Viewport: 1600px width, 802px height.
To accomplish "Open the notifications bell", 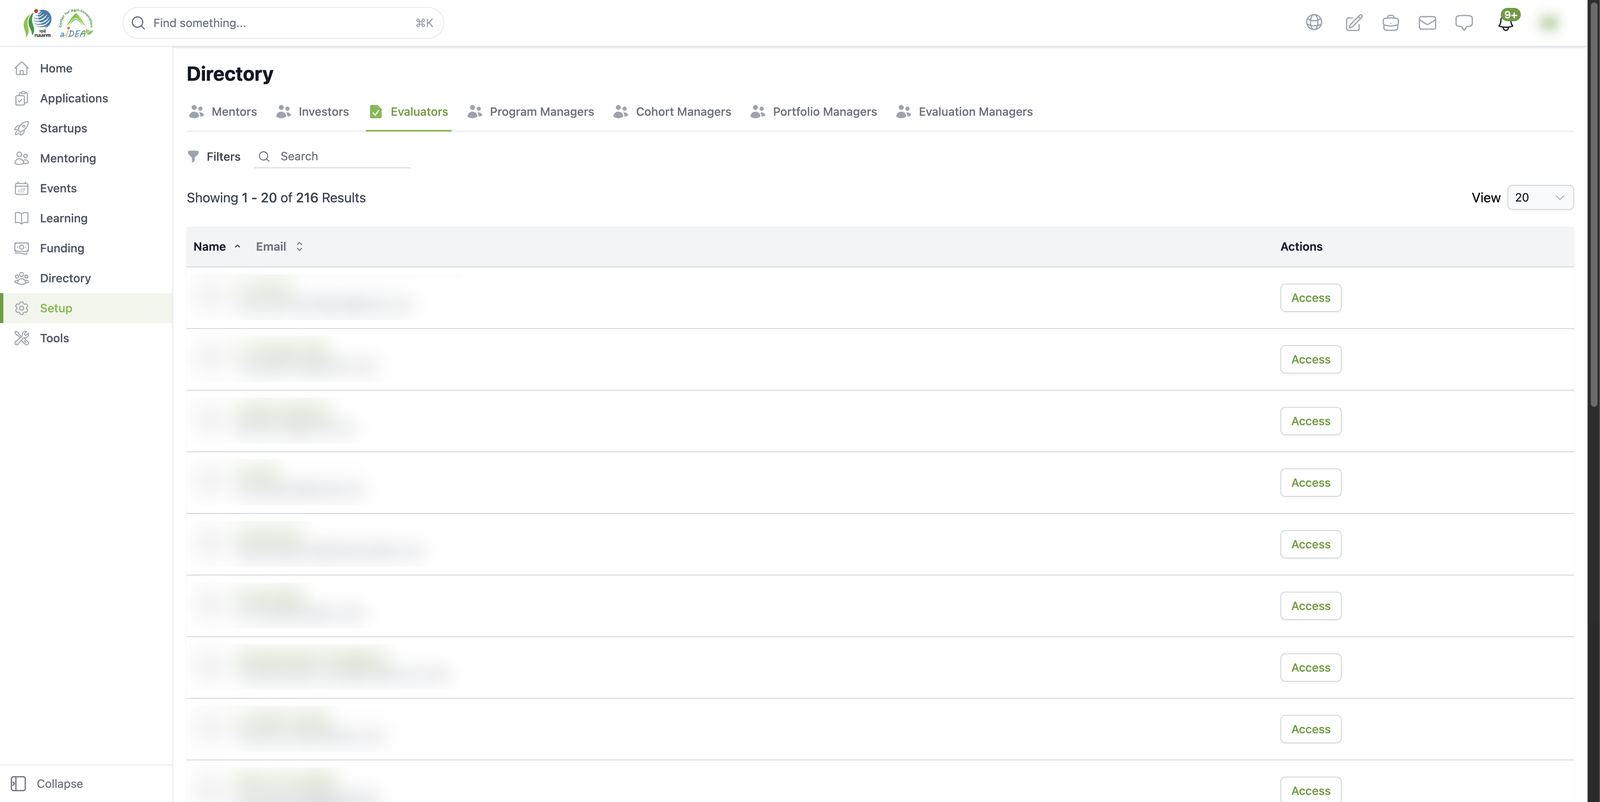I will point(1506,21).
